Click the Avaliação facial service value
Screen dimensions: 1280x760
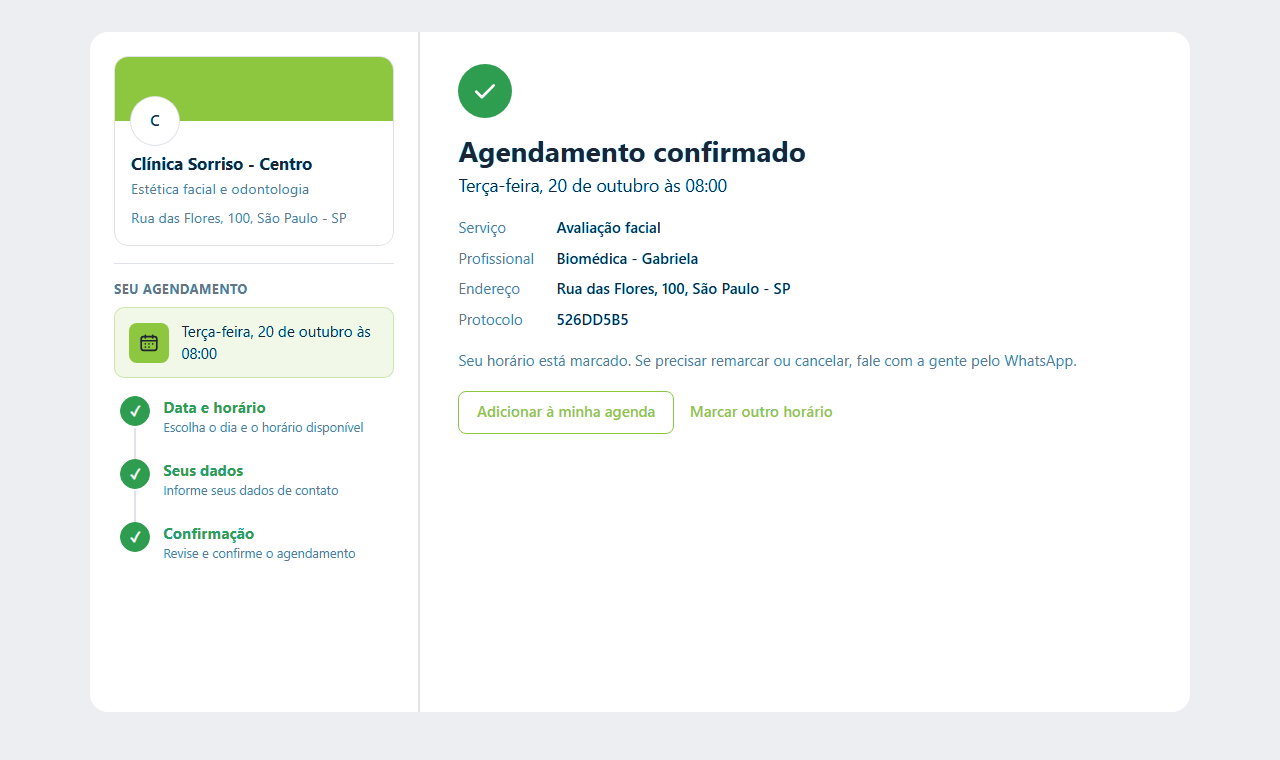click(609, 228)
